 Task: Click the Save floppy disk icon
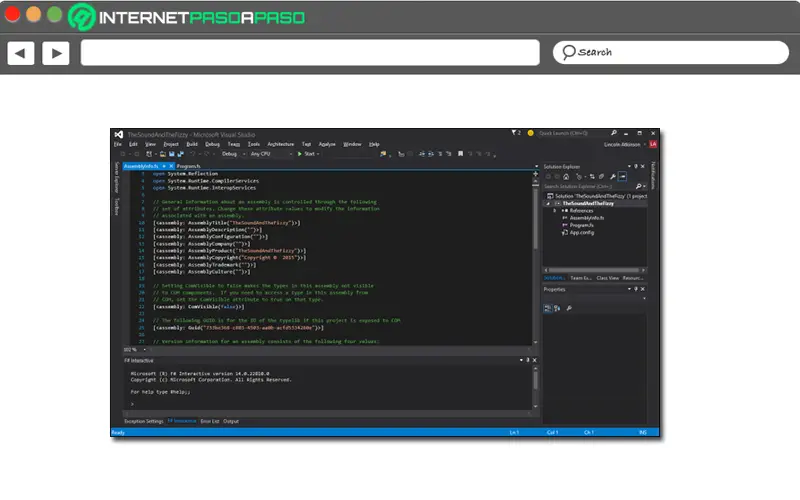click(171, 154)
